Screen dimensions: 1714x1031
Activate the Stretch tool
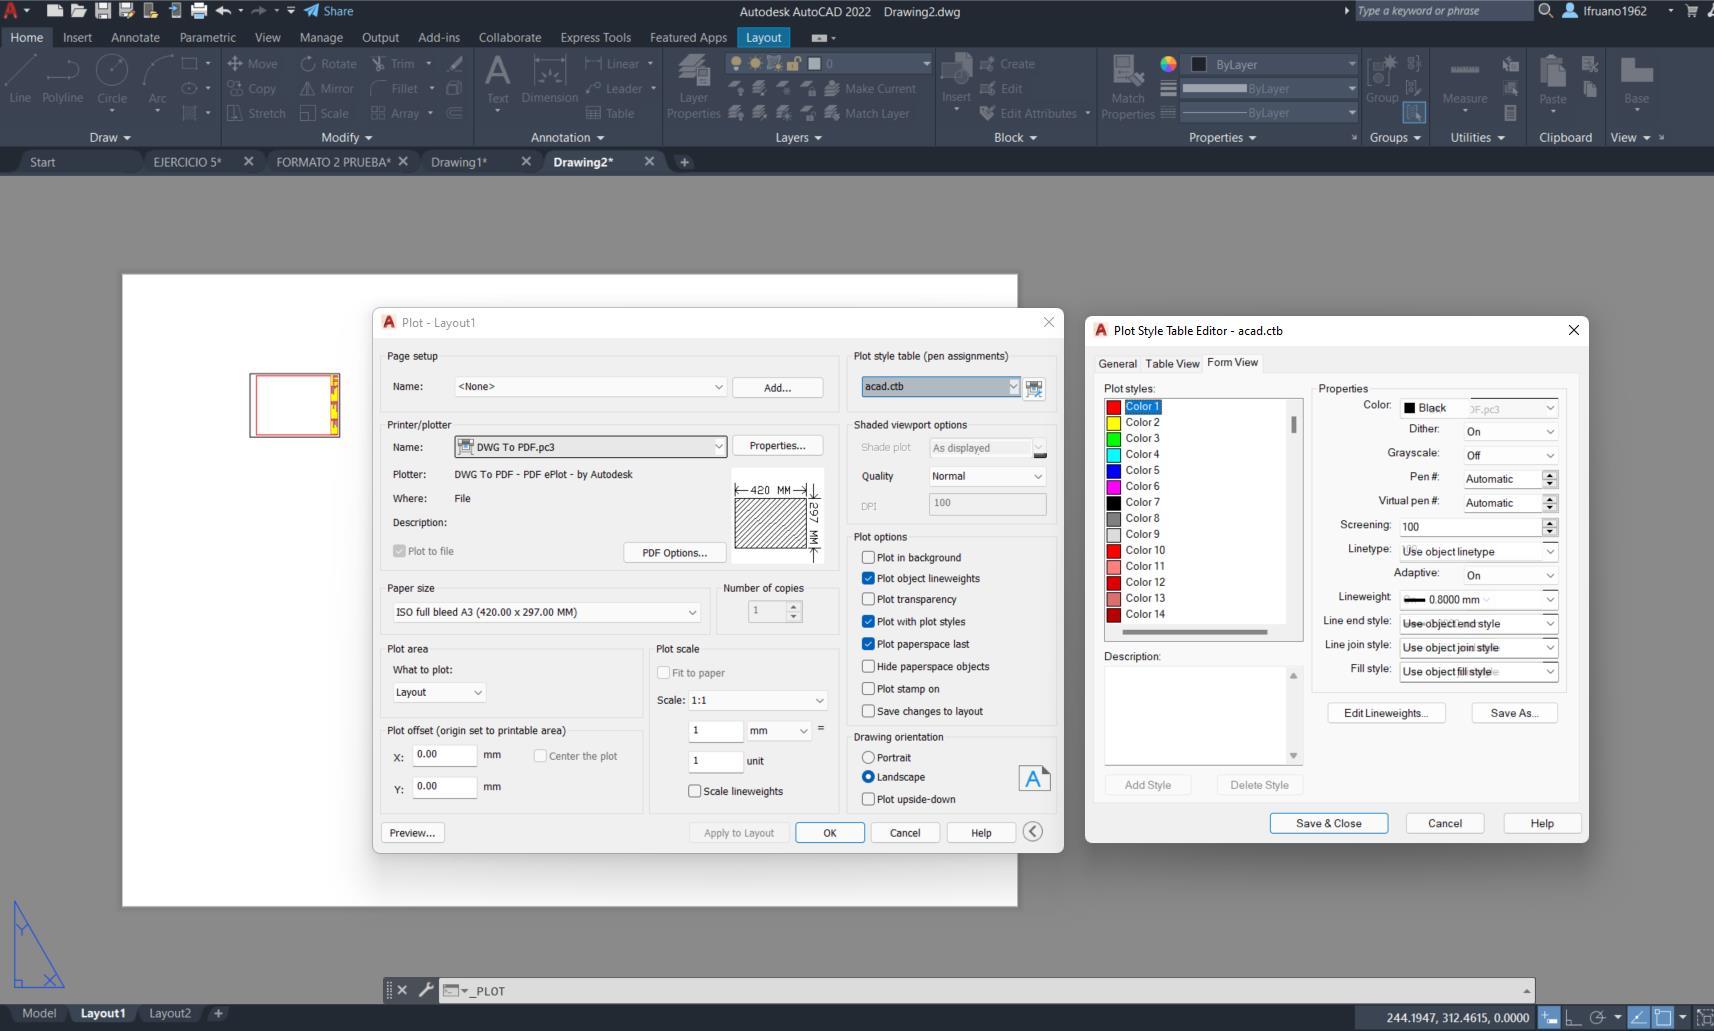coord(256,114)
